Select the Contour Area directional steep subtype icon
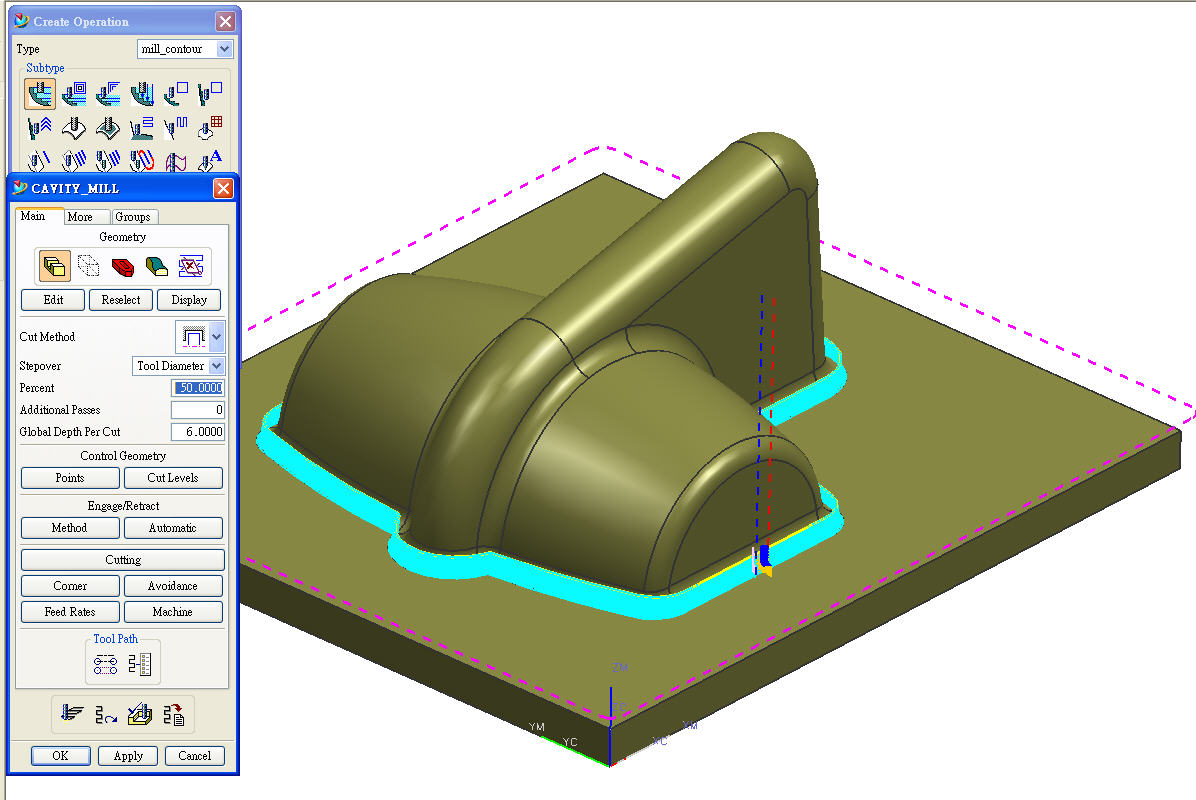Viewport: 1196px width, 800px height. tap(175, 127)
